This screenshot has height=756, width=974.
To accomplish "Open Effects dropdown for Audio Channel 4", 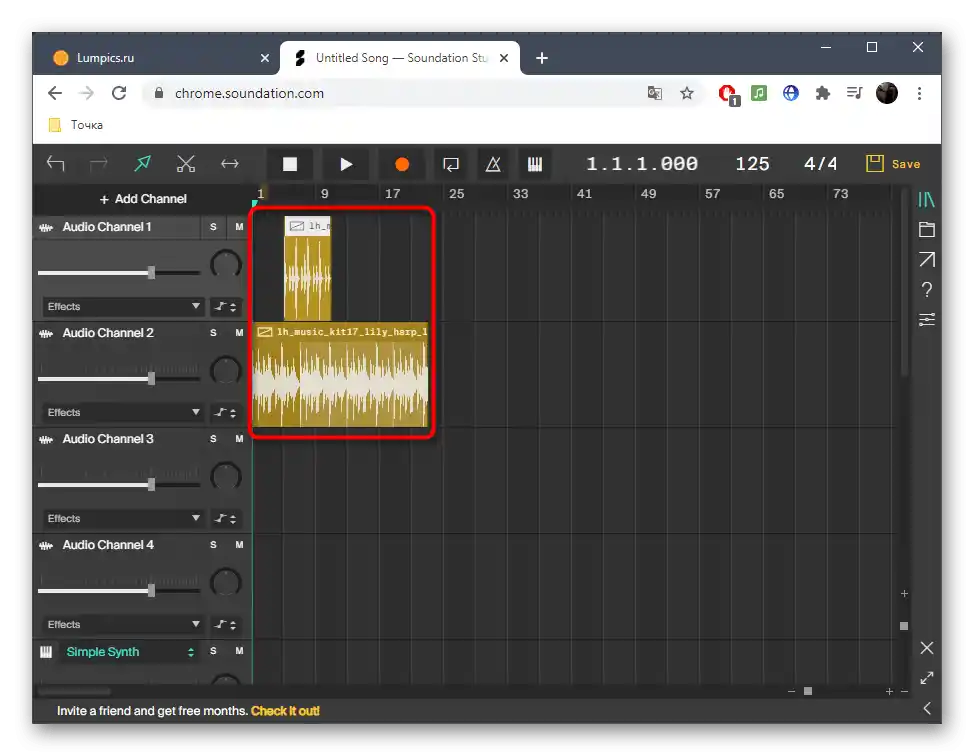I will [x=123, y=624].
